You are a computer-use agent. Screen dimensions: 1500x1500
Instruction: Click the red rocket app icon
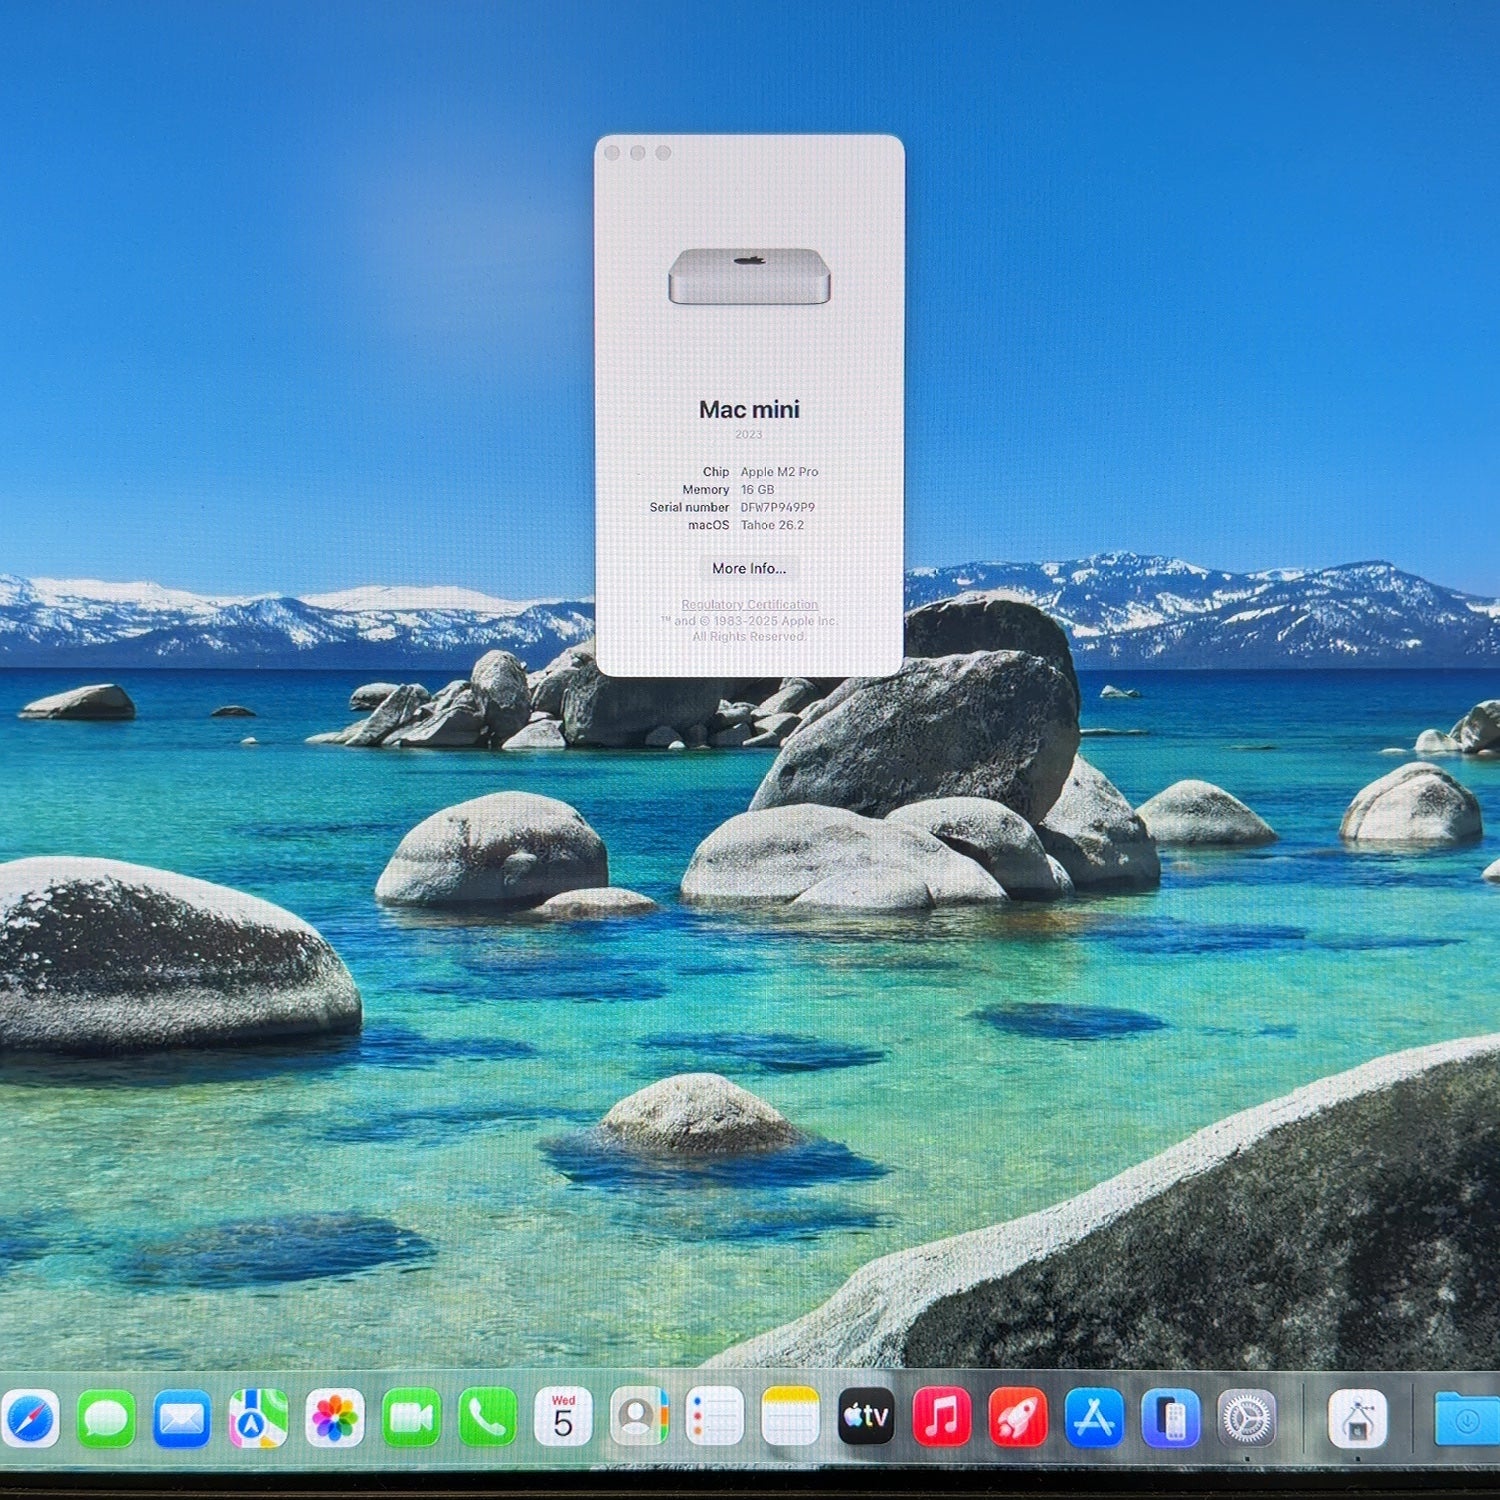(1018, 1417)
